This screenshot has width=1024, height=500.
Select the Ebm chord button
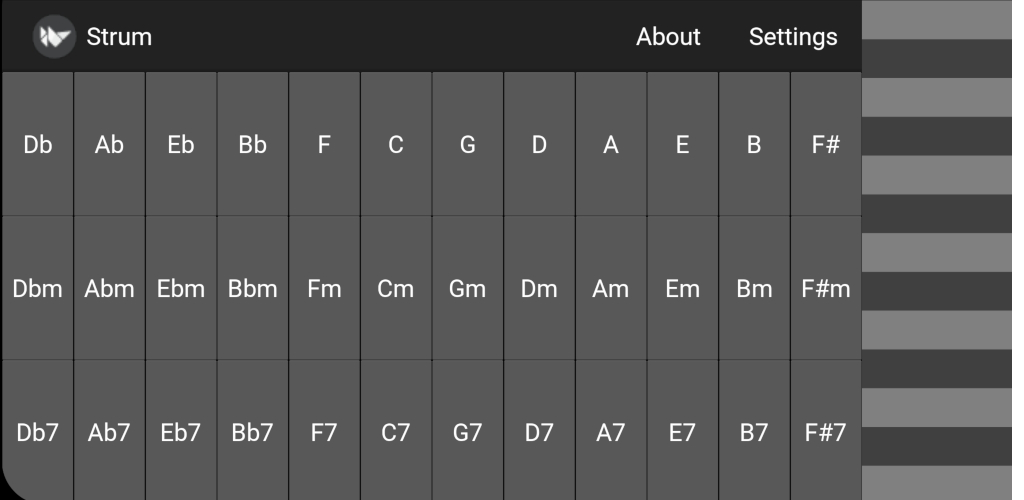[181, 289]
